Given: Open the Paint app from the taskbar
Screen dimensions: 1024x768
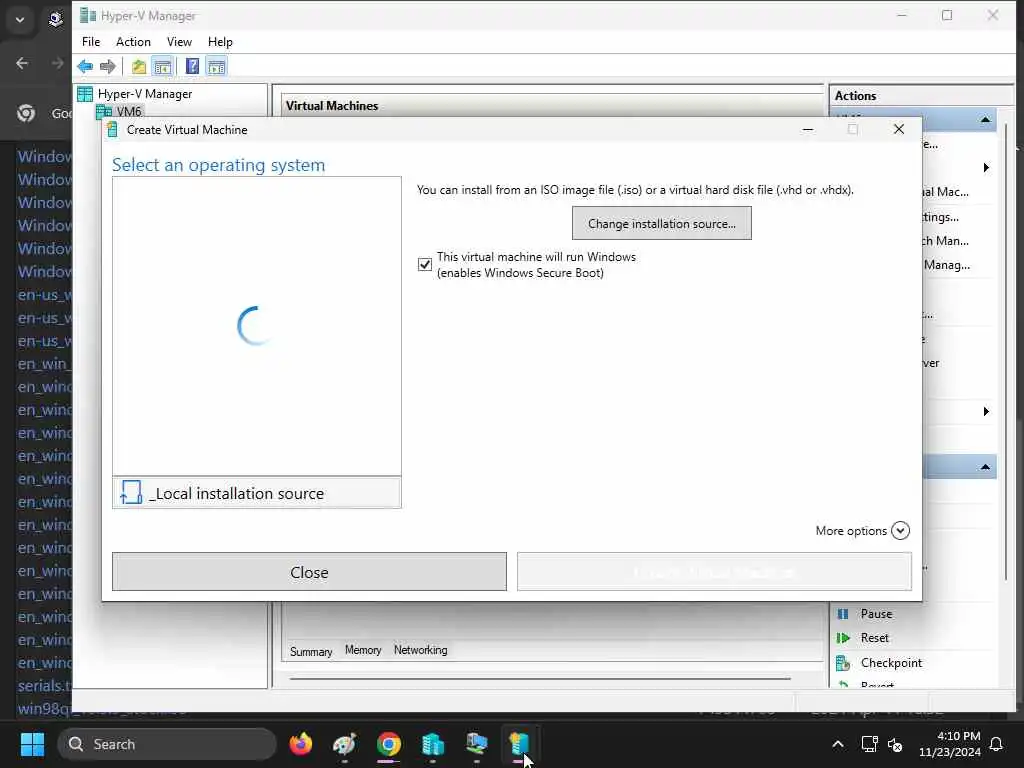Looking at the screenshot, I should coord(344,744).
